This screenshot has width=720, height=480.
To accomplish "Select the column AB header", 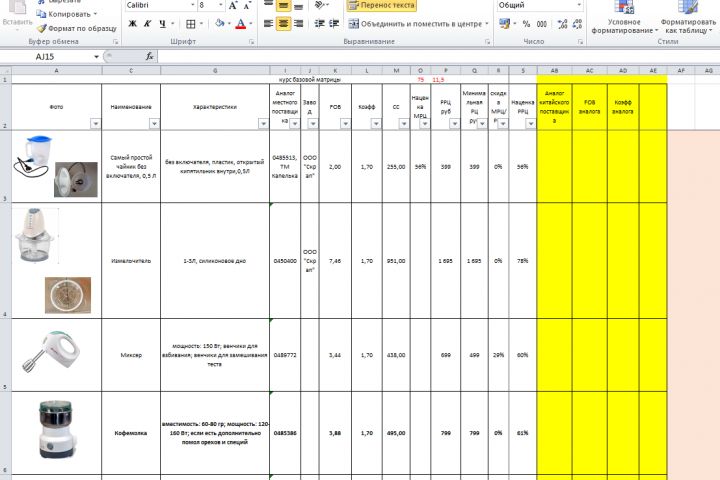I will click(x=554, y=71).
